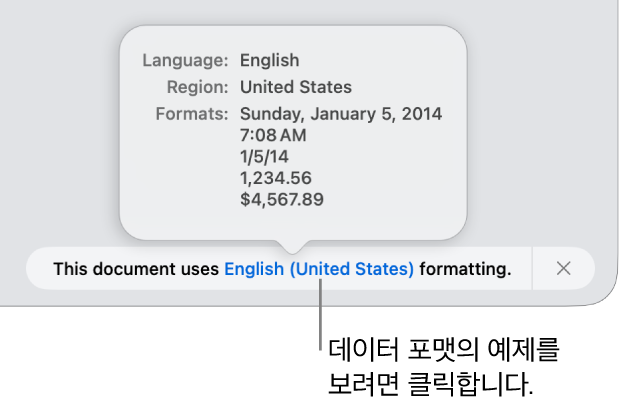Click the Language label in the popover
619x406 pixels.
(186, 60)
